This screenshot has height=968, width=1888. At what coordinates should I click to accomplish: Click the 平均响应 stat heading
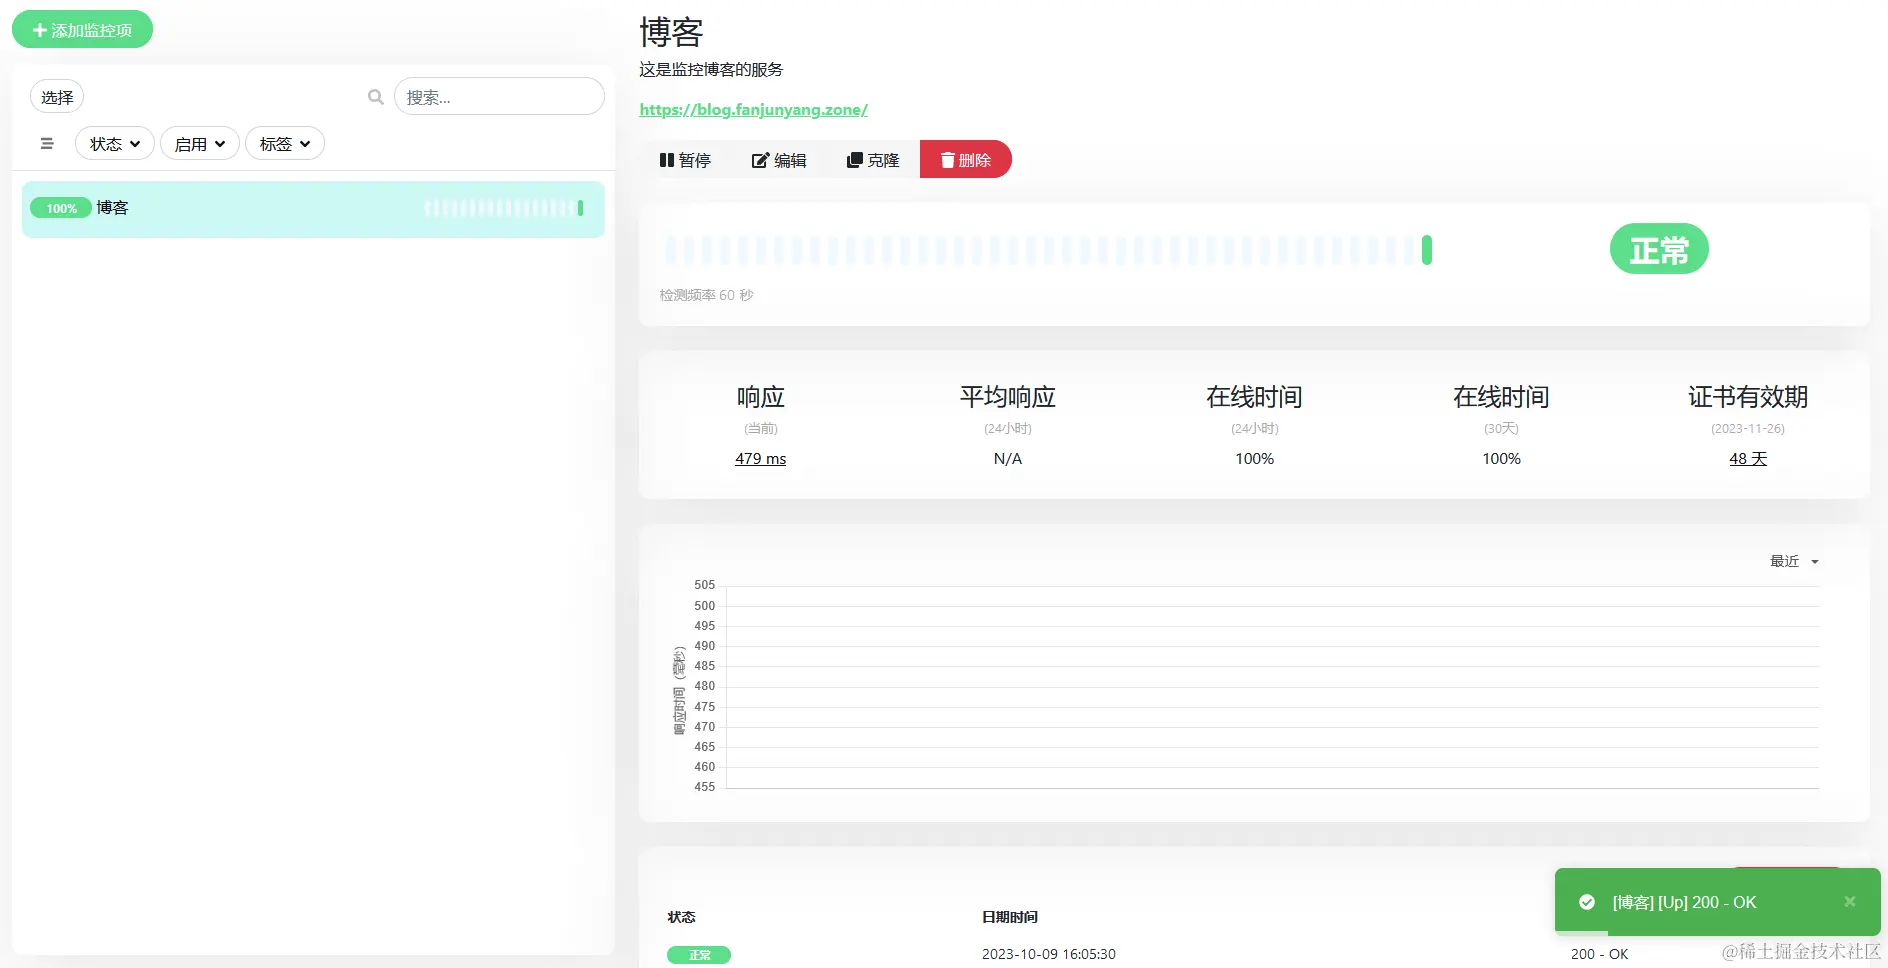[1007, 397]
